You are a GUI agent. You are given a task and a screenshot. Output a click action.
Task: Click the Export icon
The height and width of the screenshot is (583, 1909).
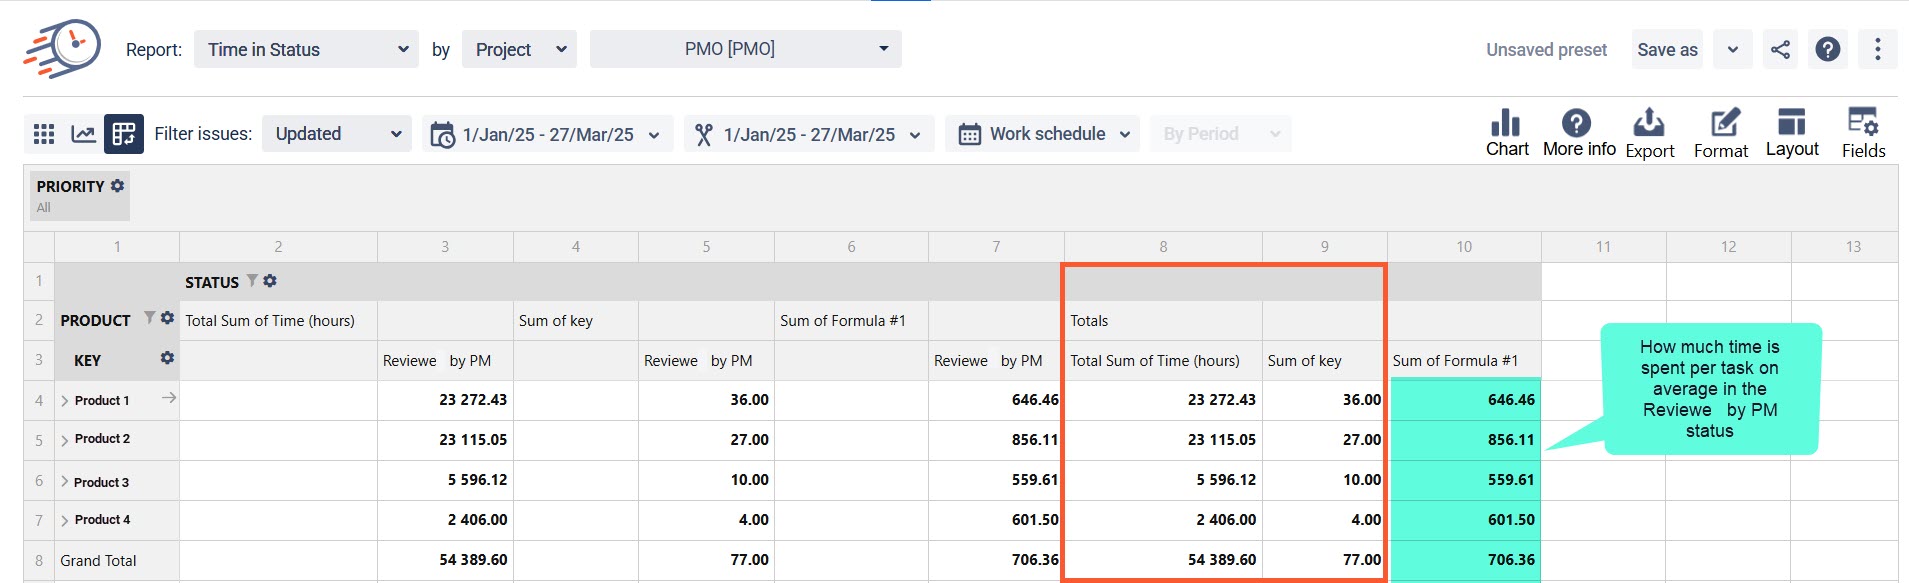coord(1650,133)
